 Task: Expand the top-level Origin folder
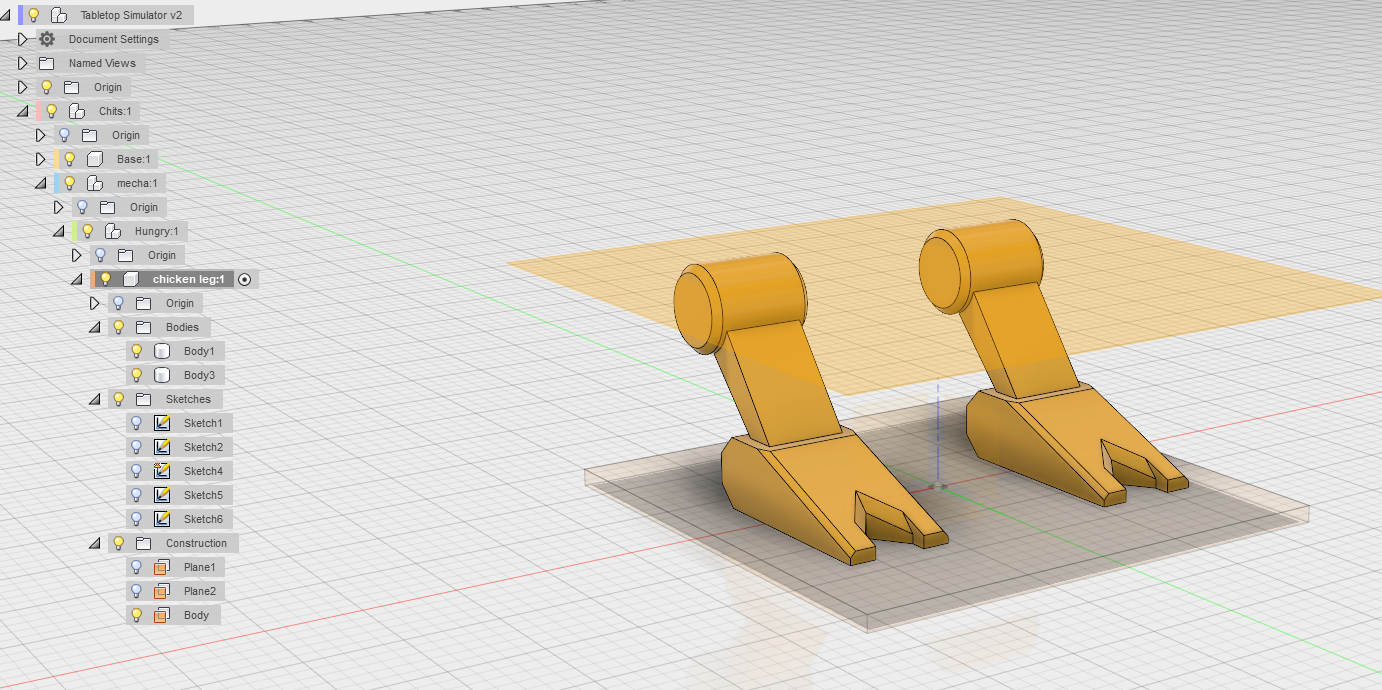click(23, 87)
